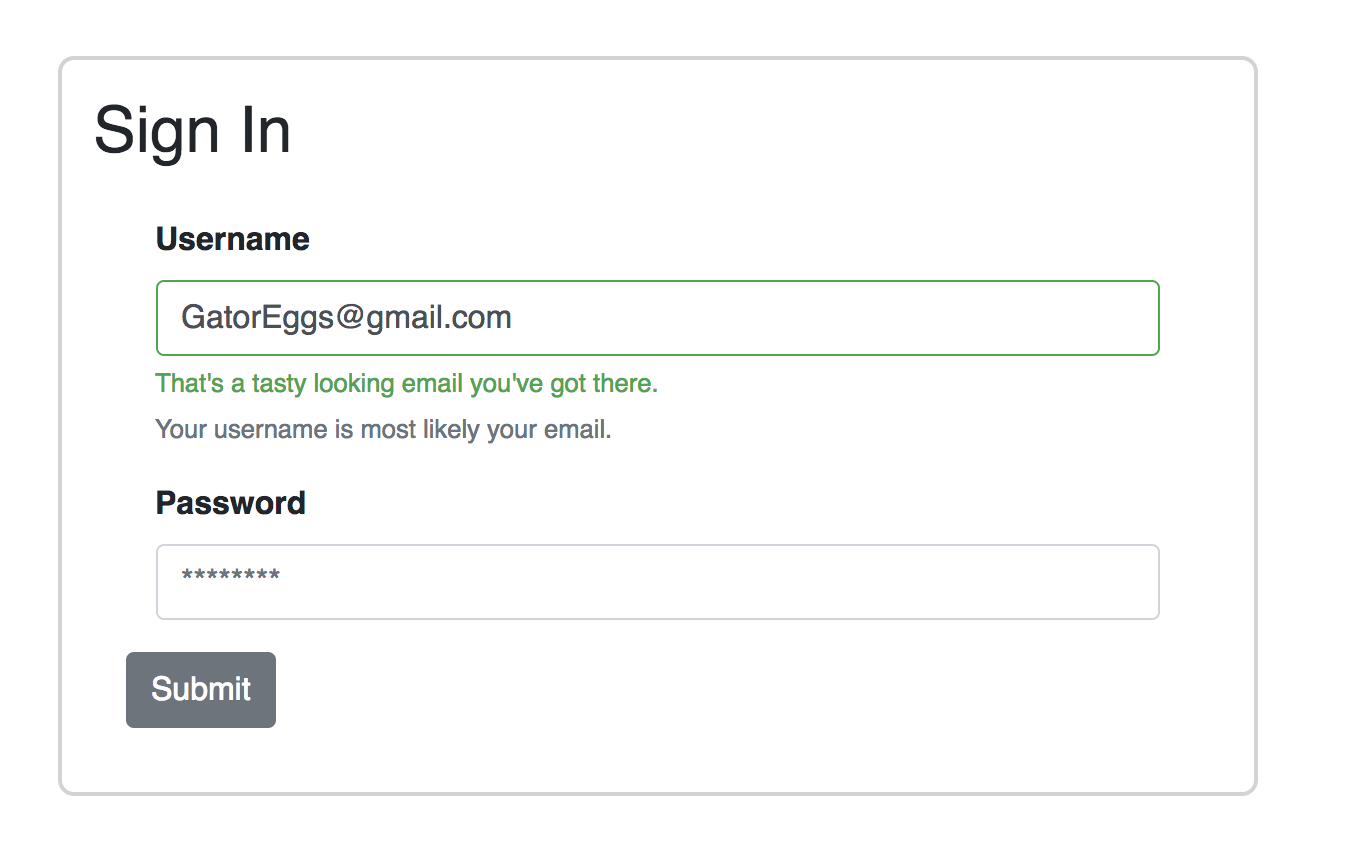Click the gray username hint text
The height and width of the screenshot is (864, 1358).
tap(384, 430)
